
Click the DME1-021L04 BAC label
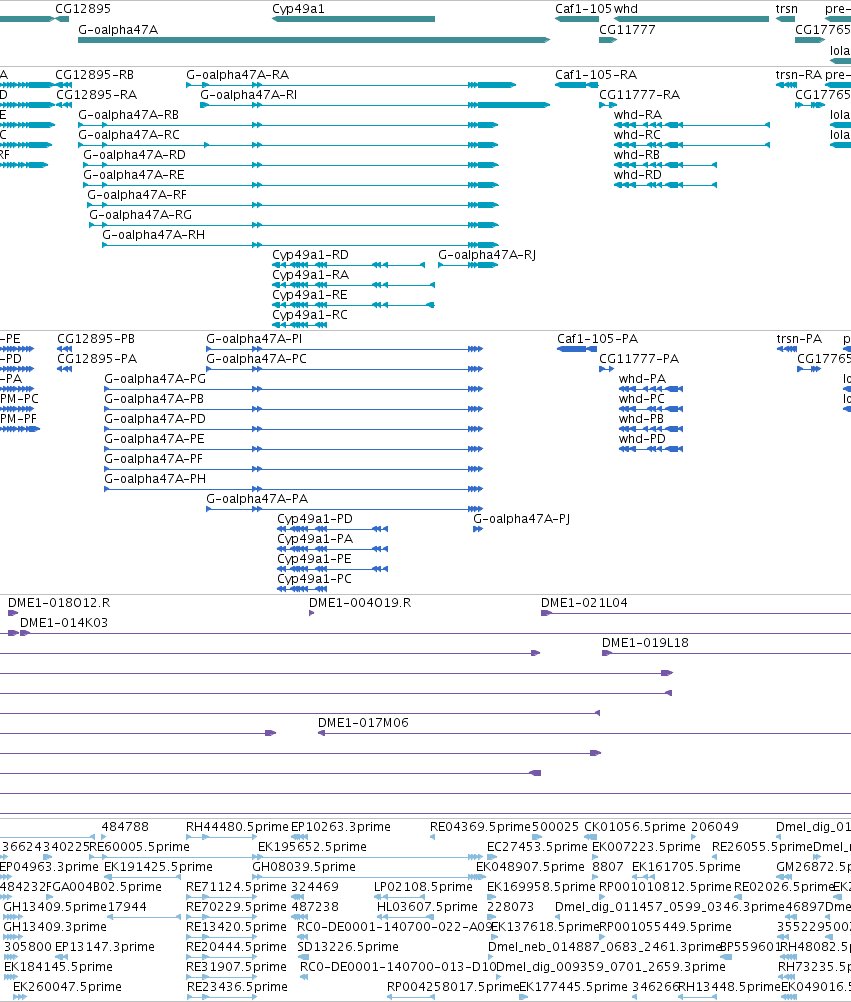[x=584, y=603]
